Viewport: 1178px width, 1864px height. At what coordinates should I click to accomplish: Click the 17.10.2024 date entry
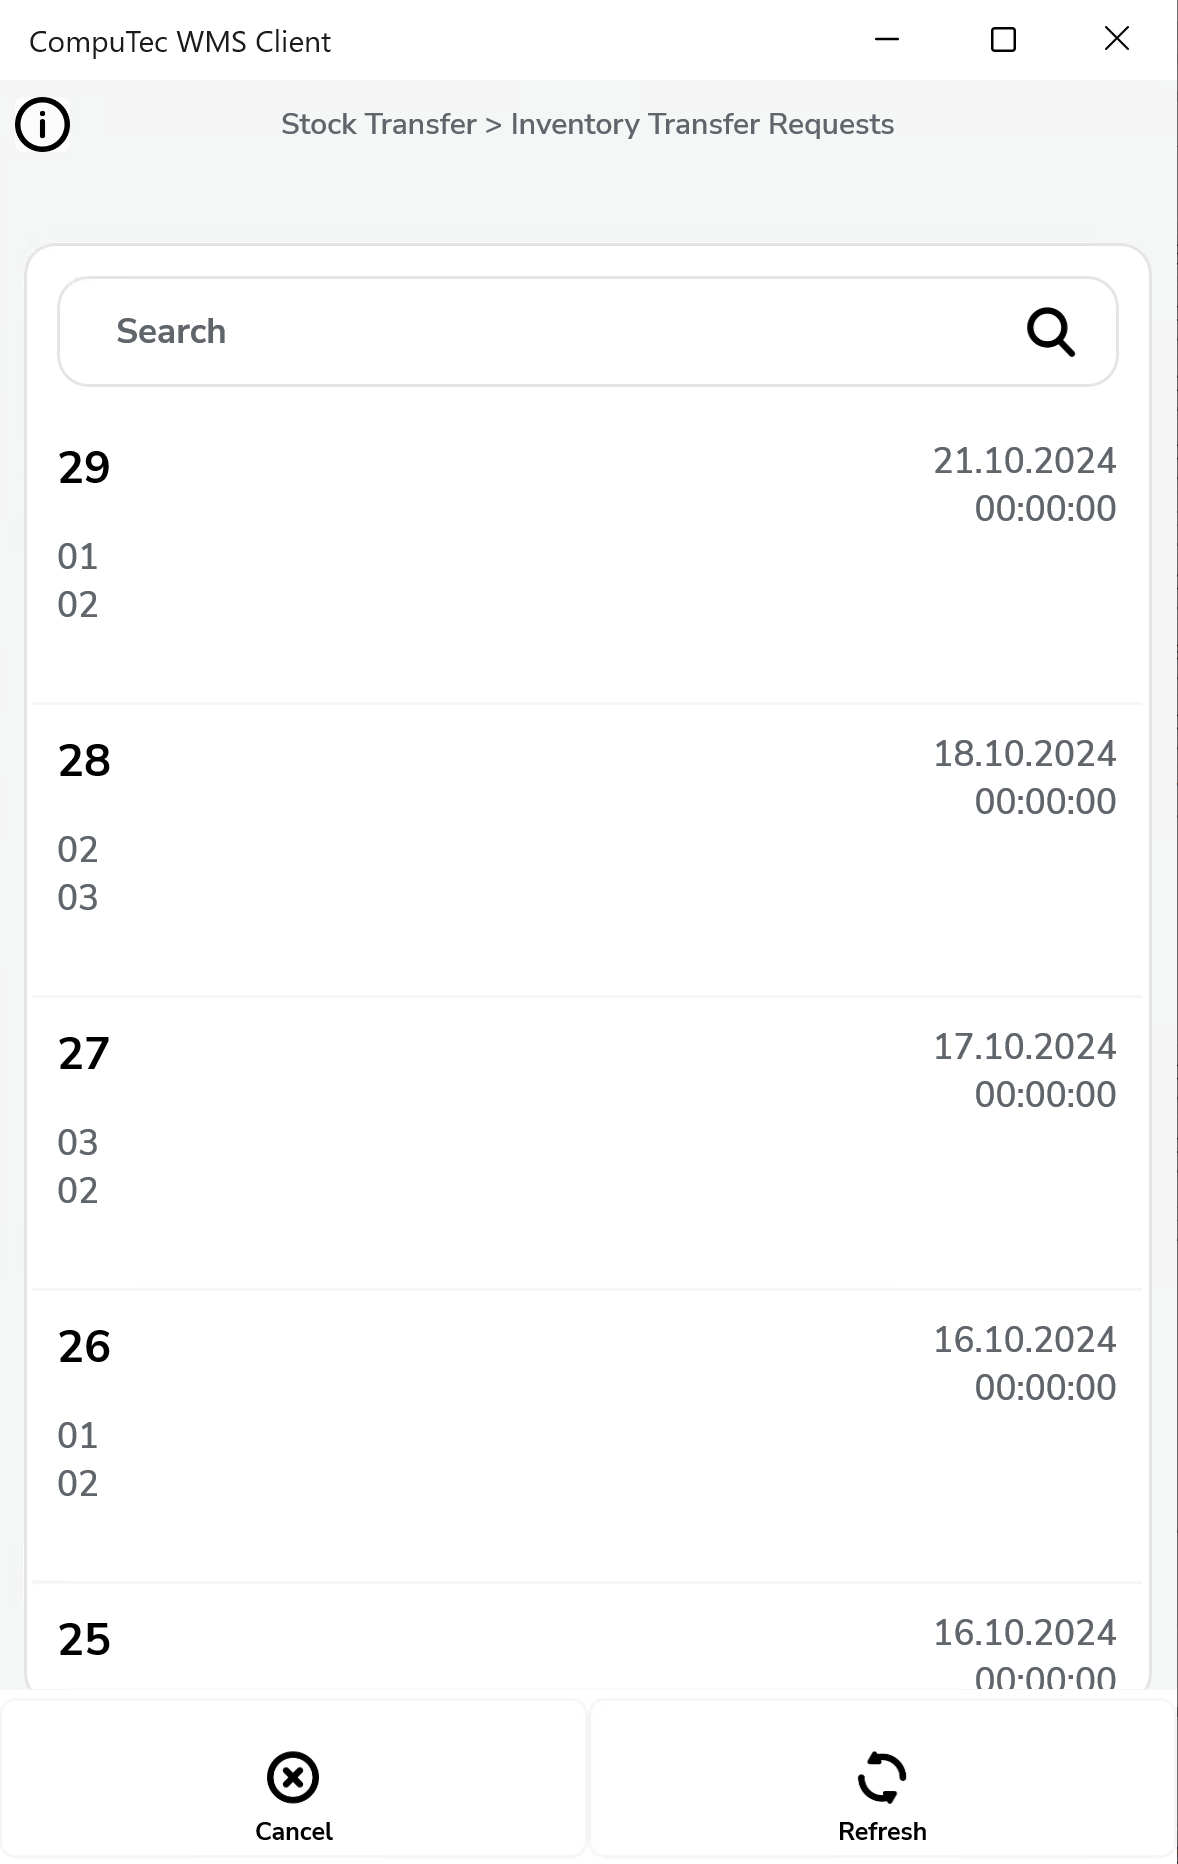tap(1024, 1047)
